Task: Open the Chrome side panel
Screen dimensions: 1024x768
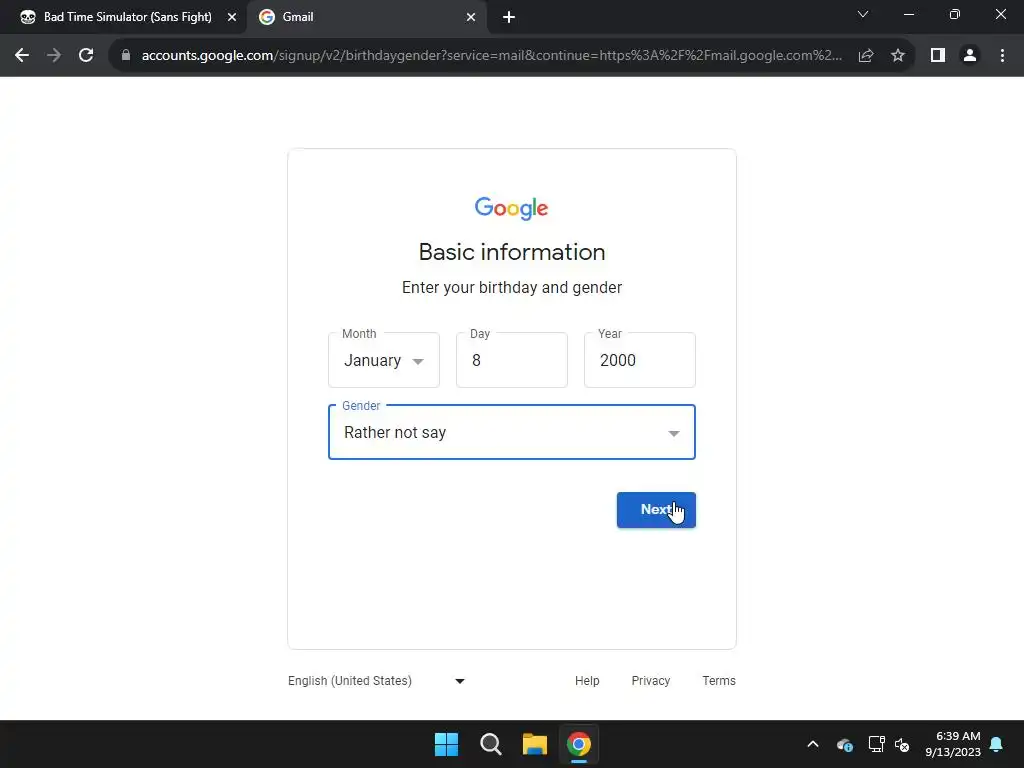Action: 938,56
